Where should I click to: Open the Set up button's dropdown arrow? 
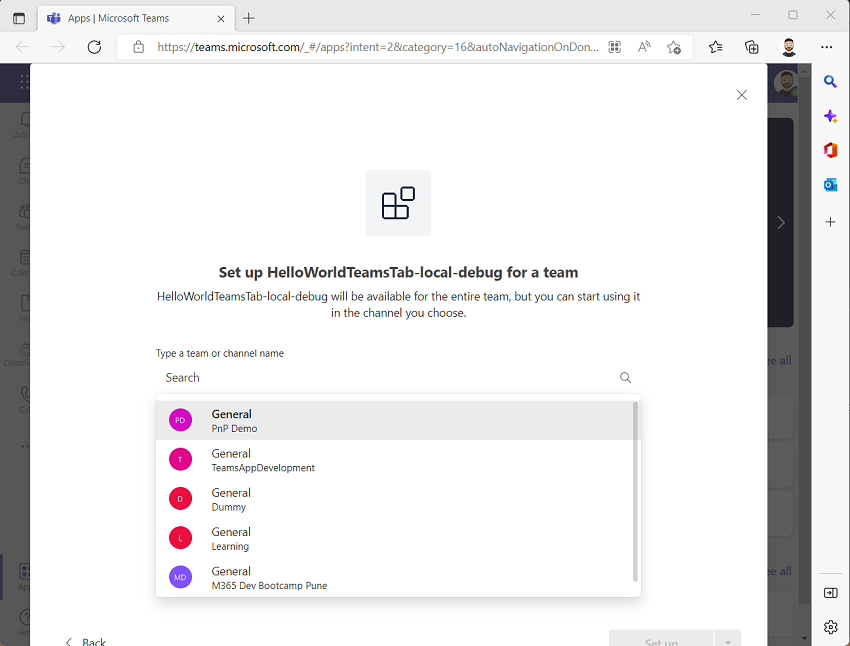(728, 640)
